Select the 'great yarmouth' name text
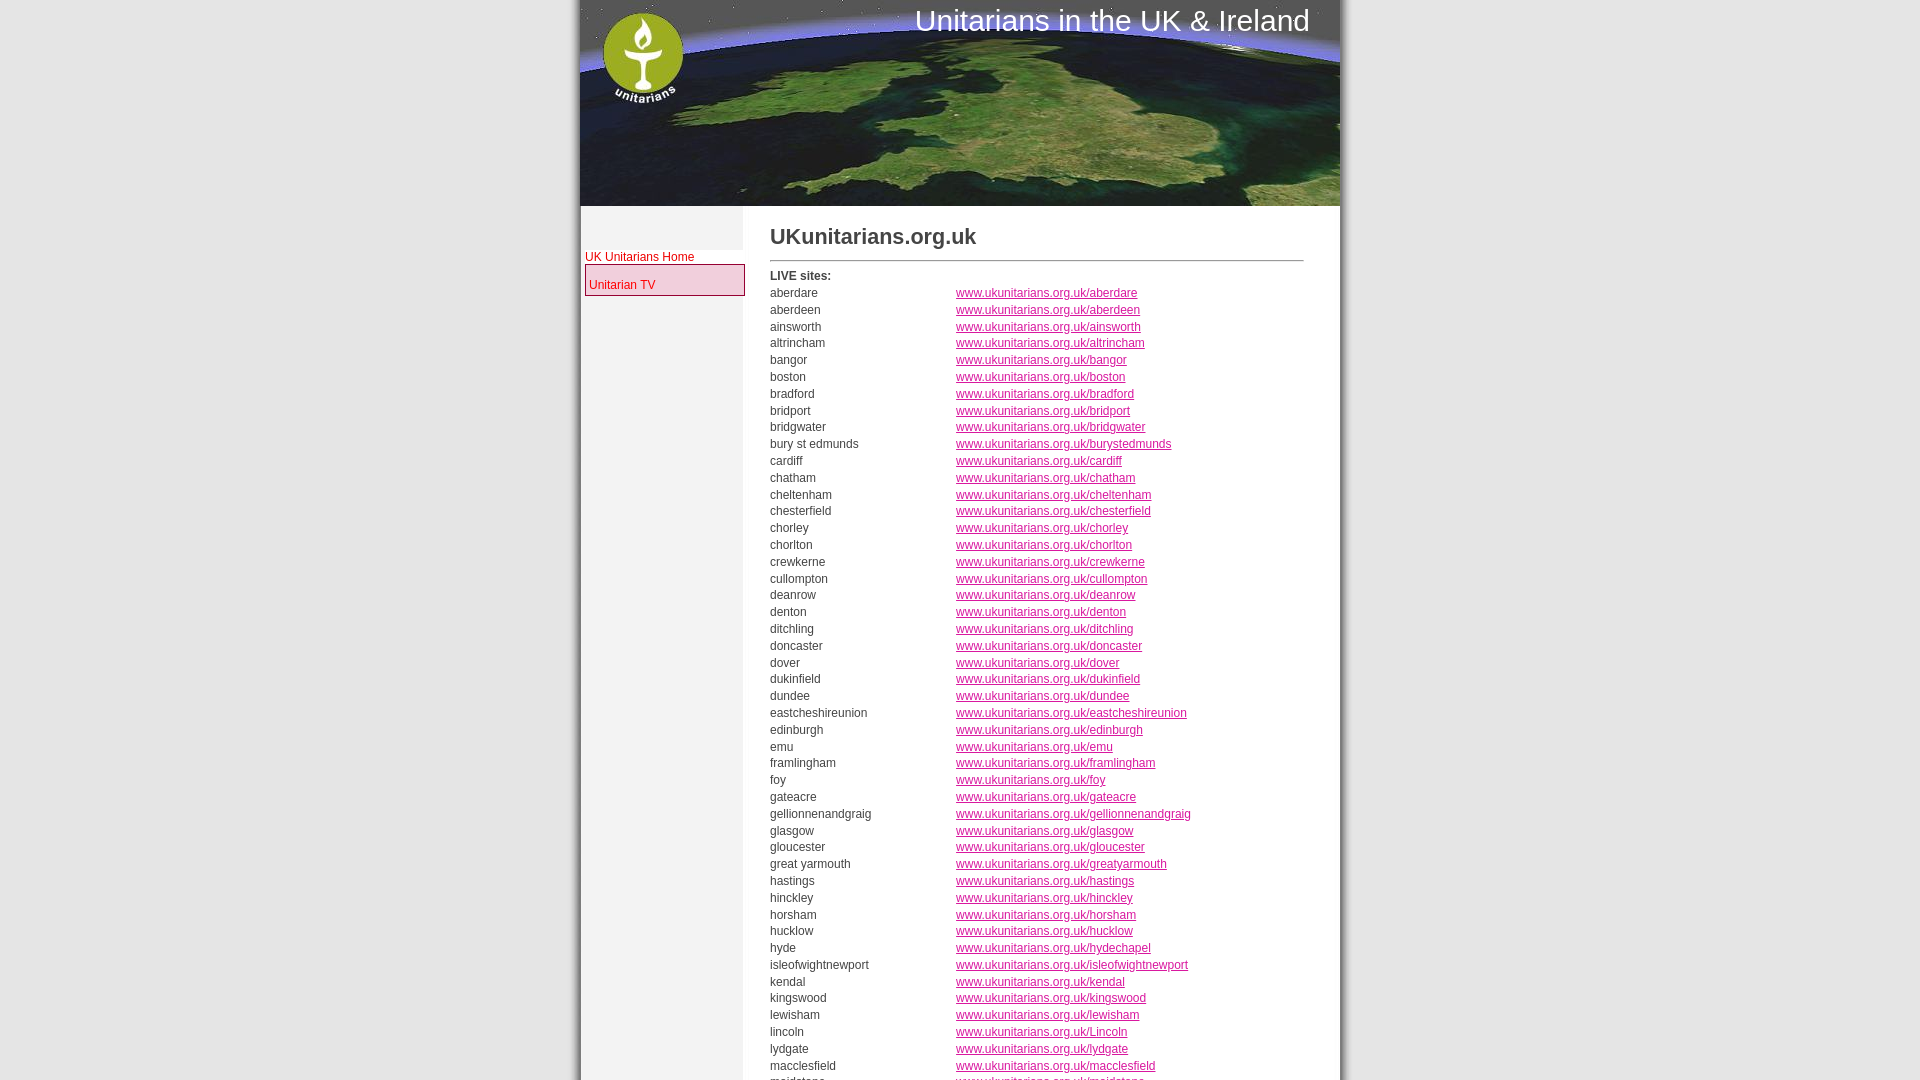The image size is (1920, 1080). [x=810, y=864]
